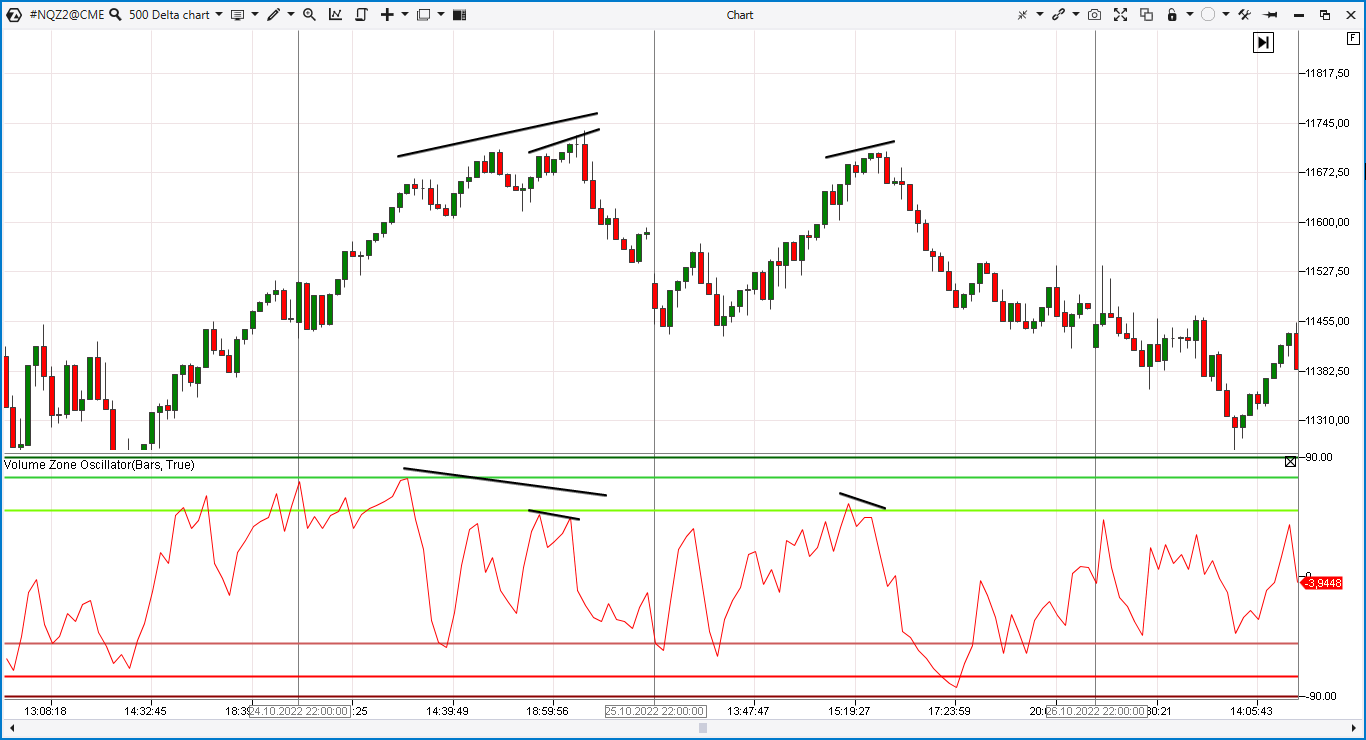Expand the 500 Delta chart dropdown
Image resolution: width=1366 pixels, height=740 pixels.
coord(217,15)
